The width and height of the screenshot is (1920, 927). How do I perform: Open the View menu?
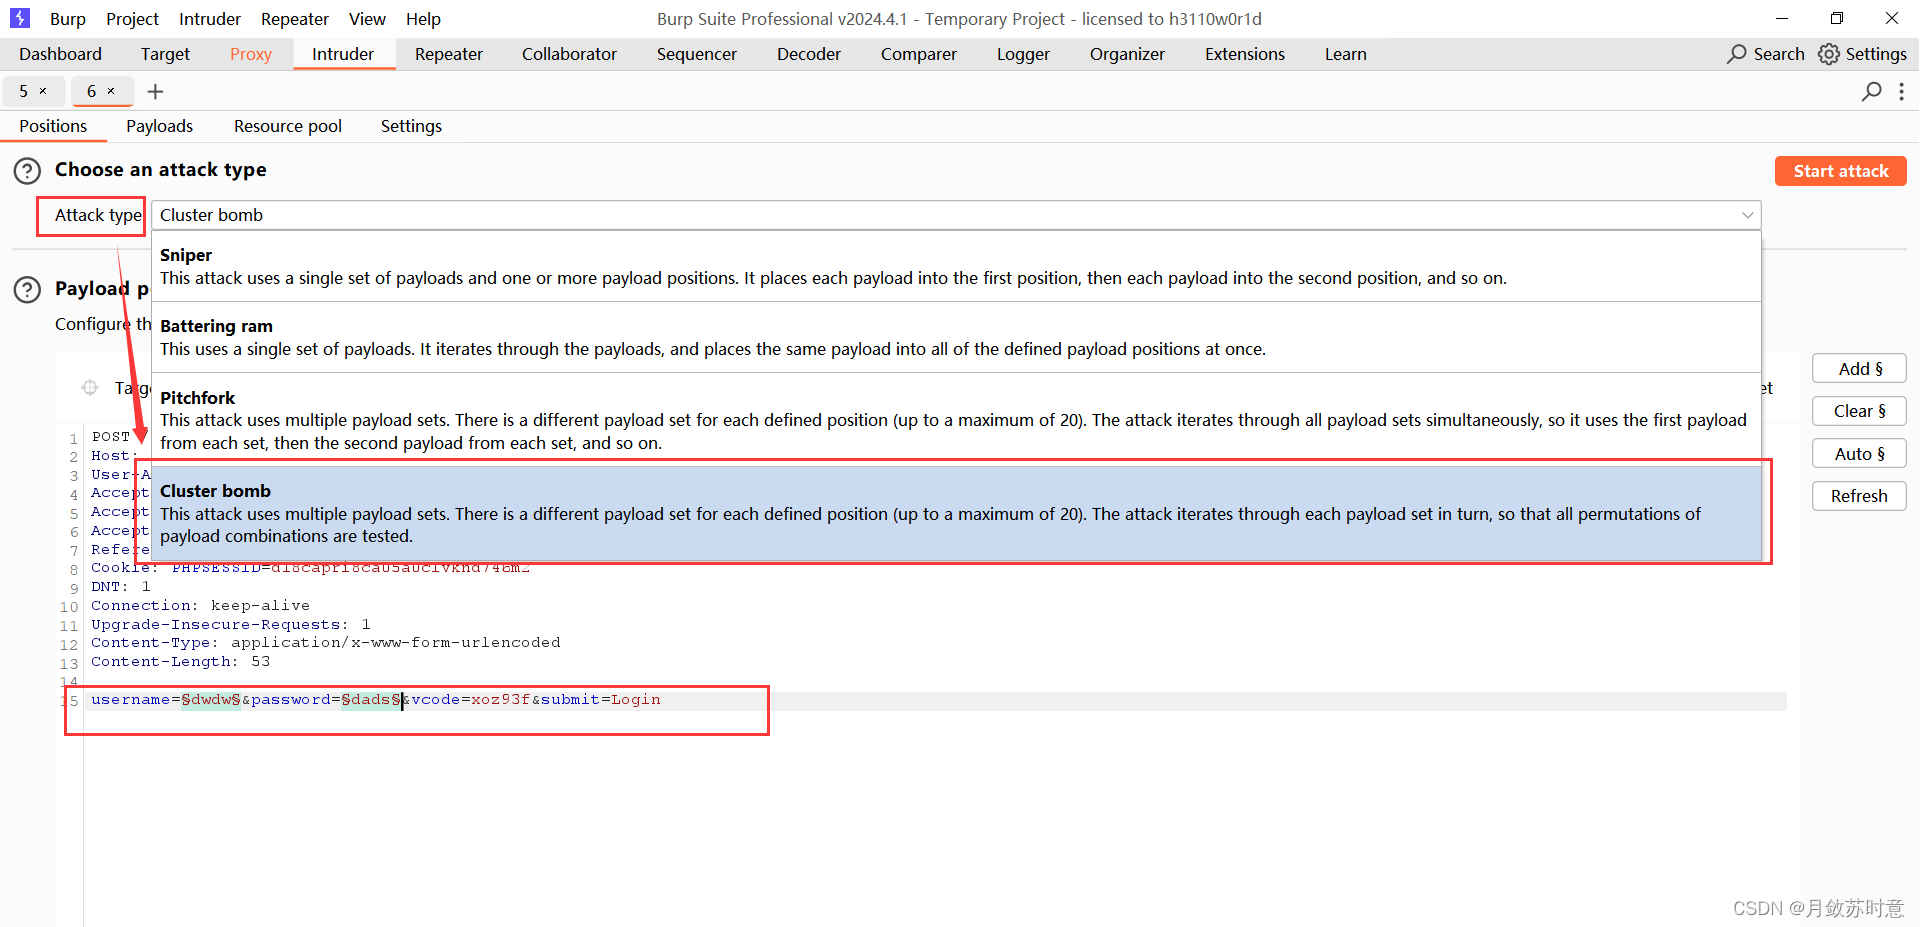click(x=367, y=19)
